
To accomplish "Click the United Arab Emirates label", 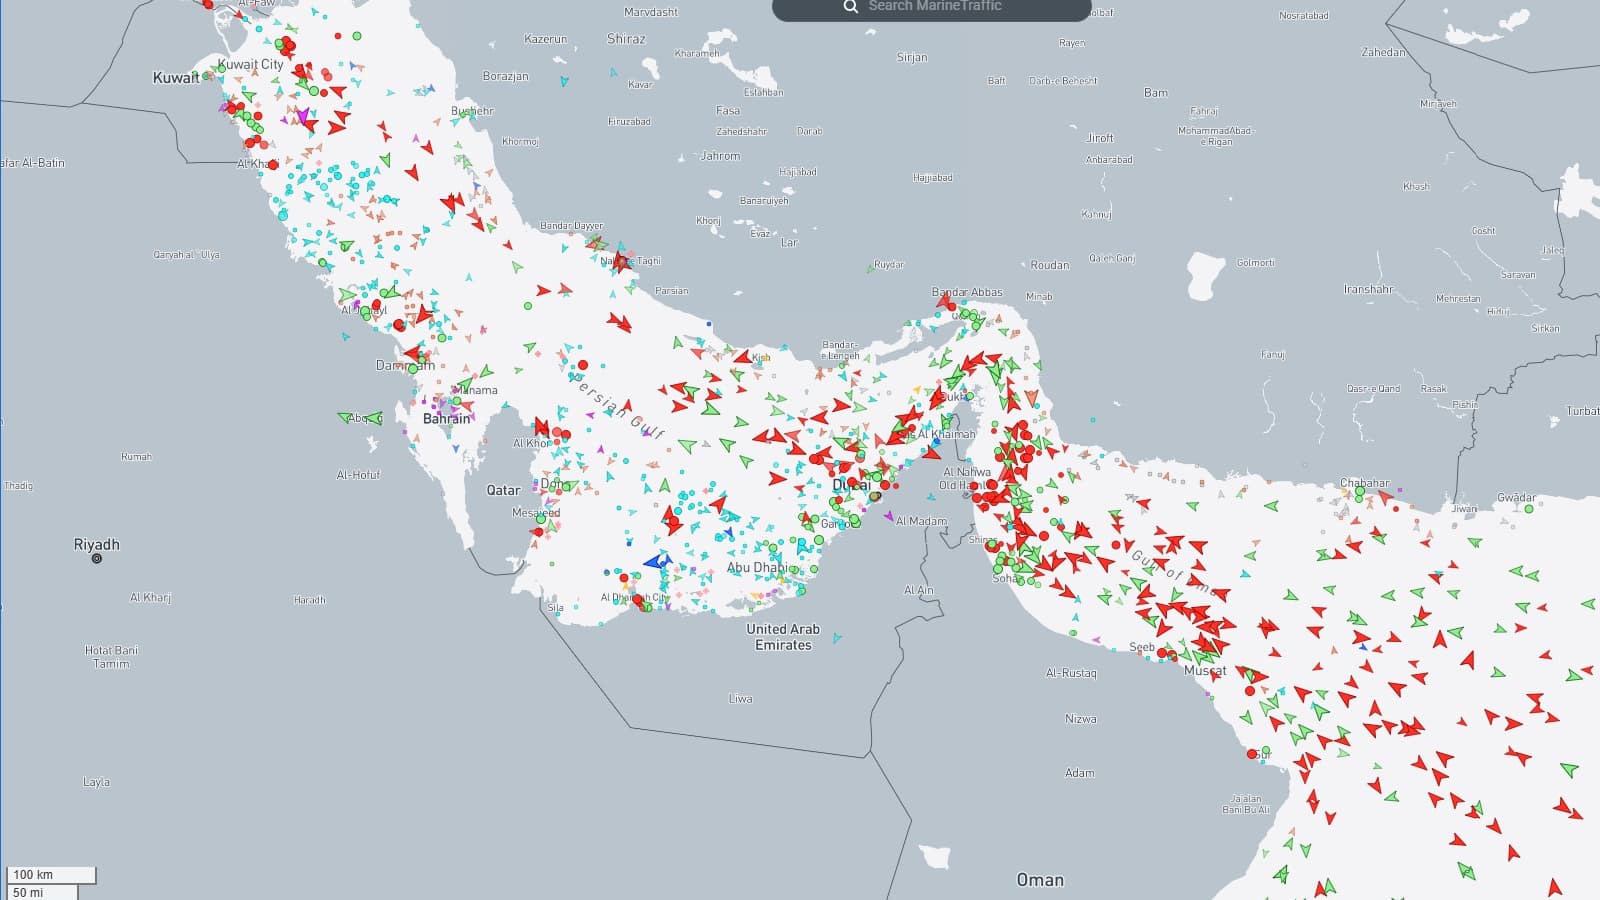I will (x=783, y=637).
